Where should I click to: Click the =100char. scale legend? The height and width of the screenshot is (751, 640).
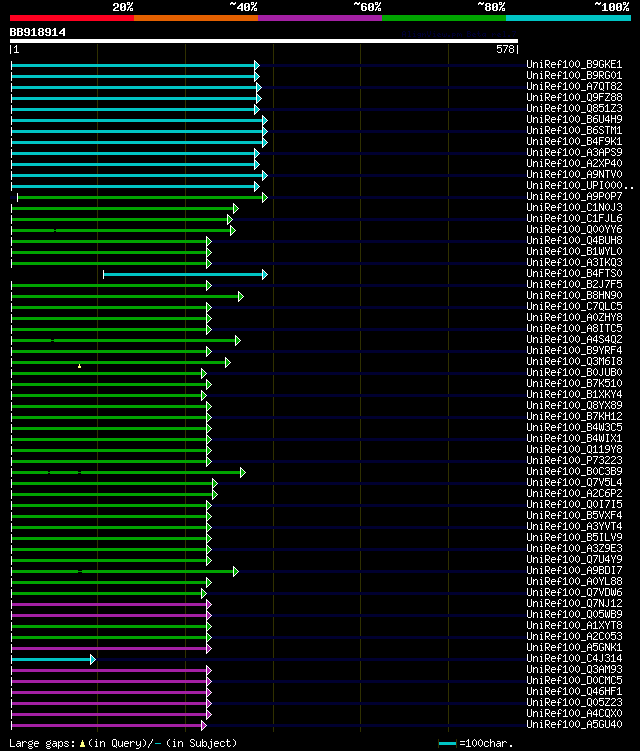[x=476, y=743]
